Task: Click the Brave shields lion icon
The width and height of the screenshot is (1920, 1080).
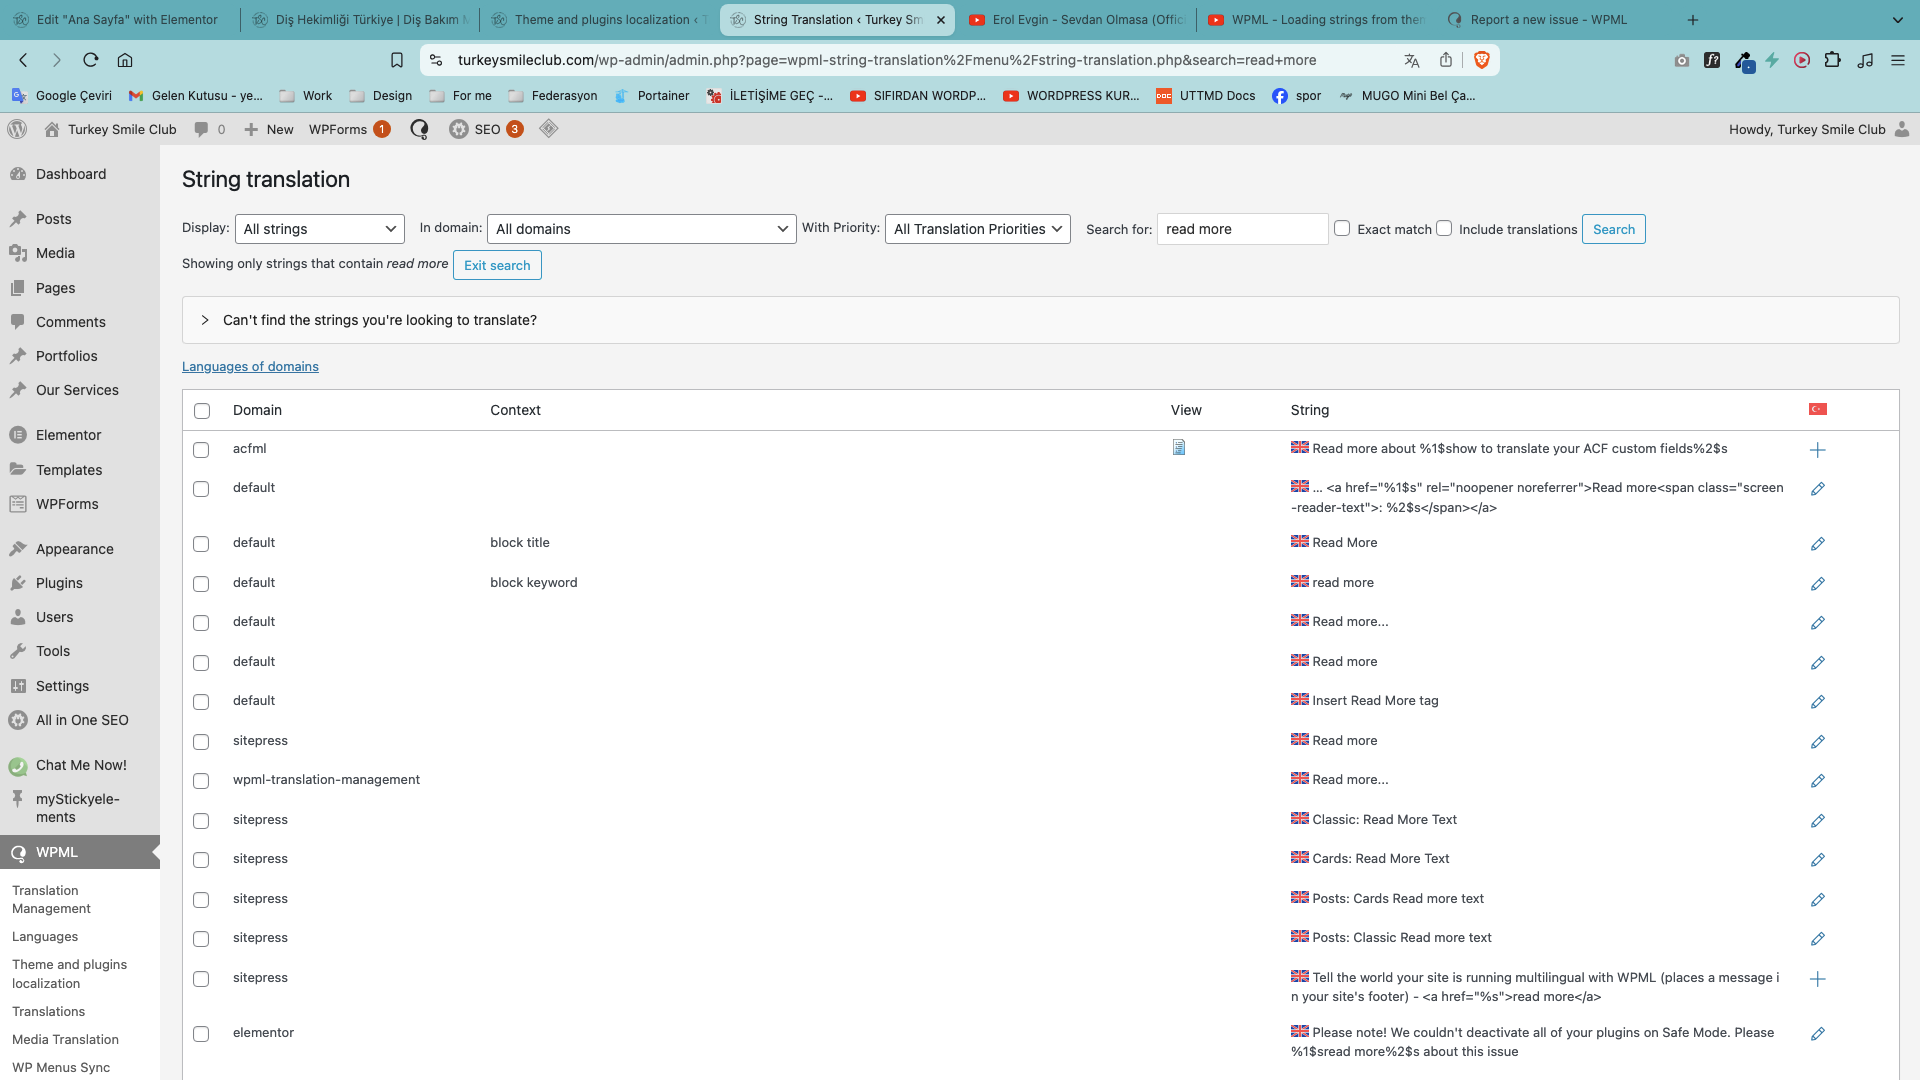Action: click(x=1482, y=60)
